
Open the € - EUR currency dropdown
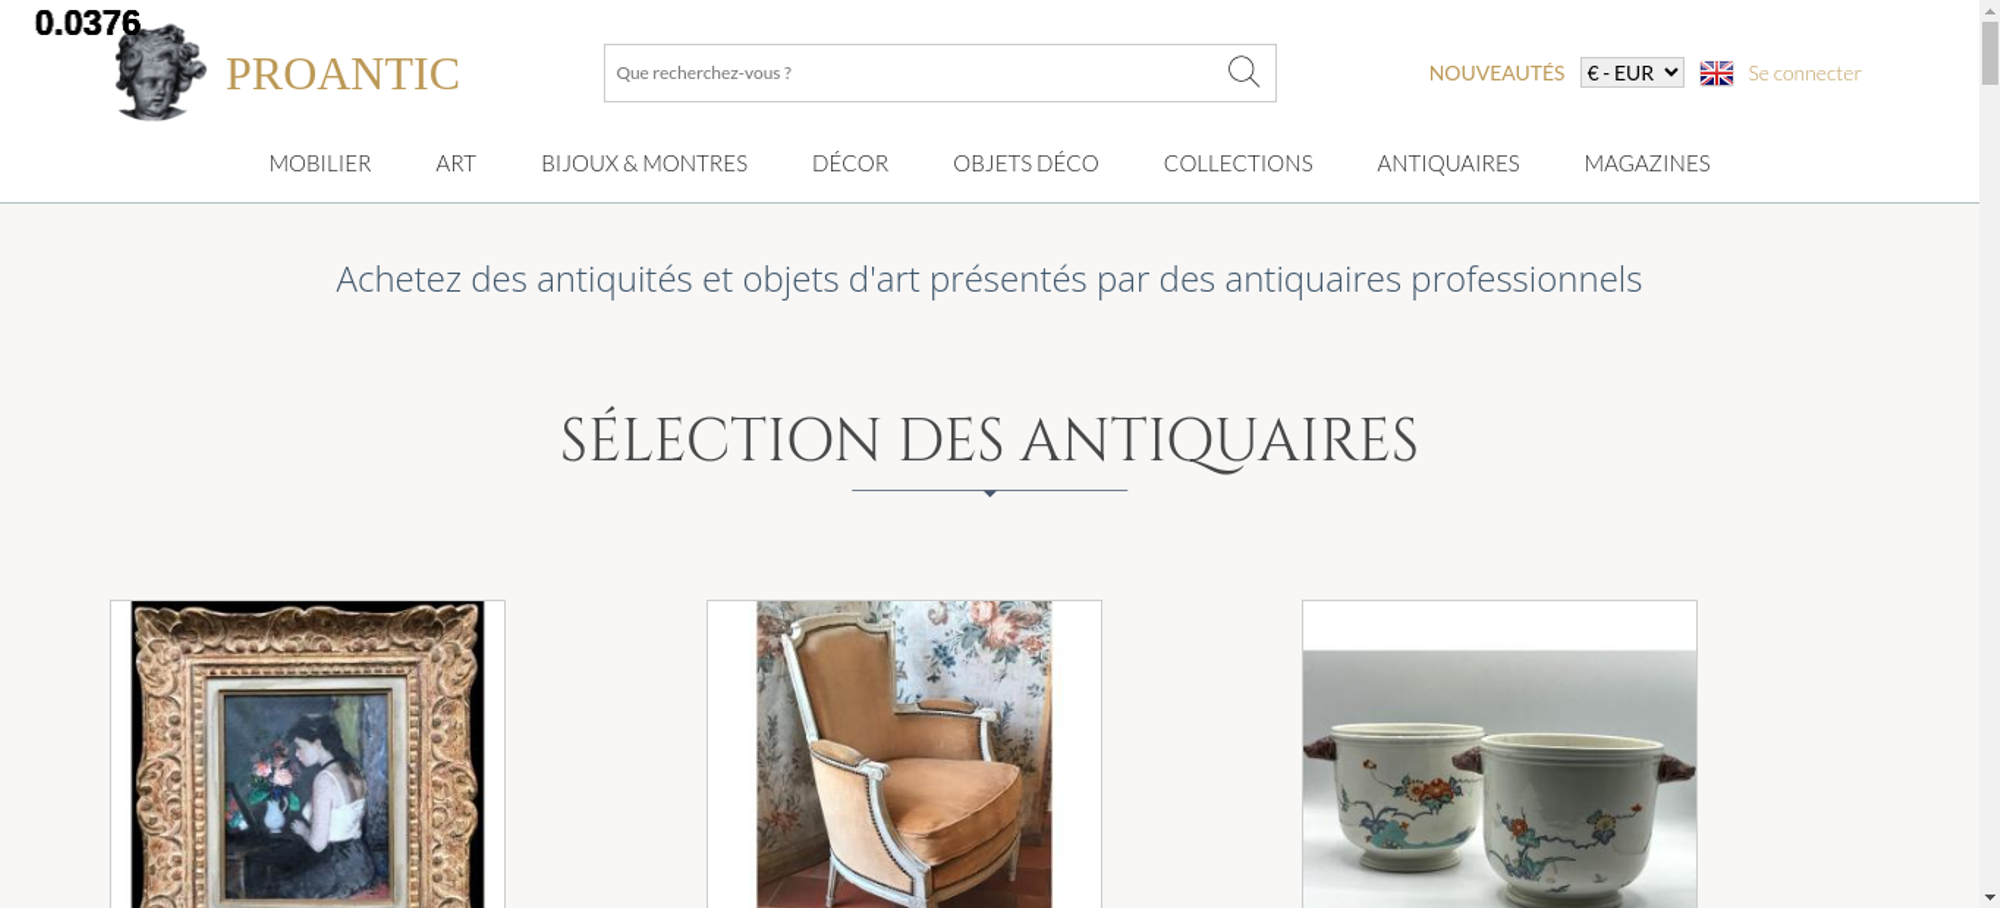1632,73
